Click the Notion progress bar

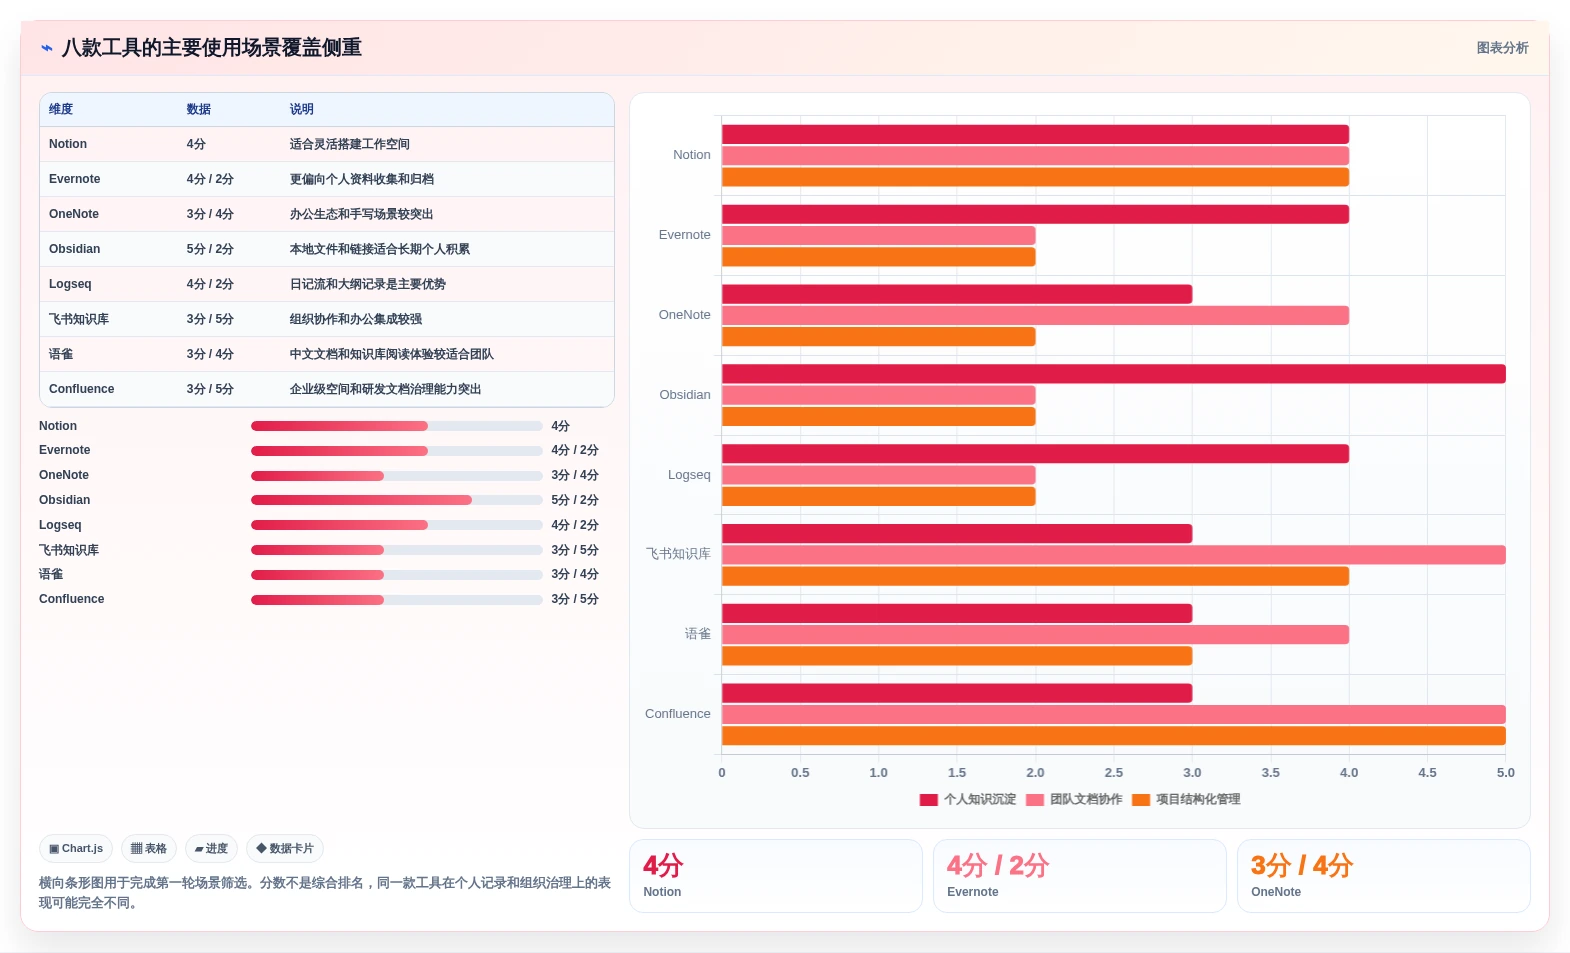click(397, 426)
